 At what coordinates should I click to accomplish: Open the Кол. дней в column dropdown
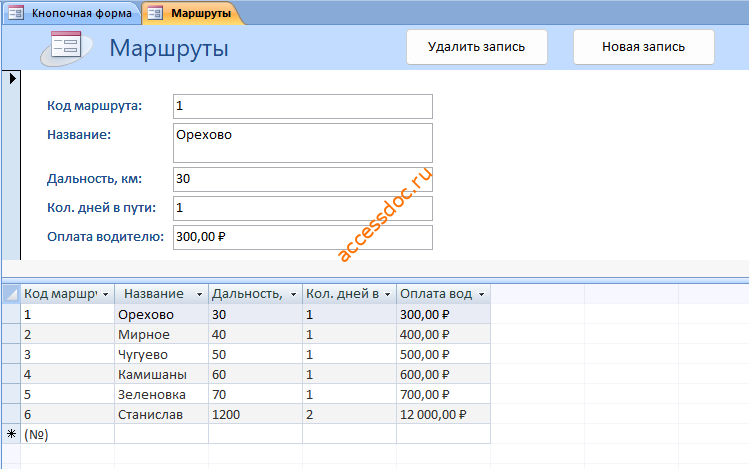387,294
